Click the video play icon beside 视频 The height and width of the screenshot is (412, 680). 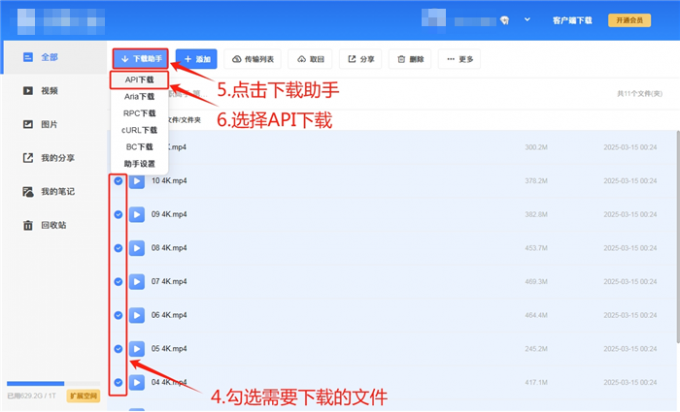click(x=28, y=91)
